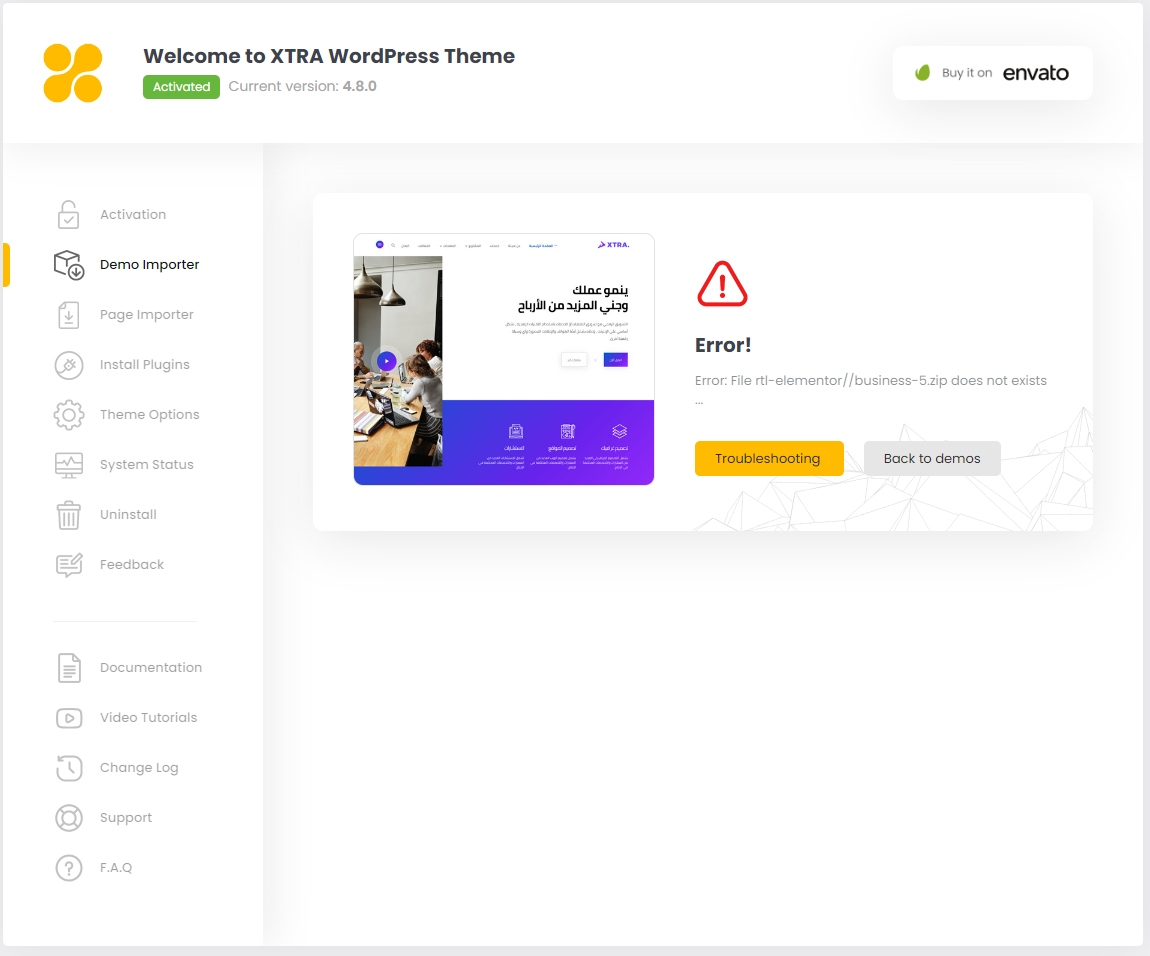Open the Documentation link
Image resolution: width=1150 pixels, height=956 pixels.
point(150,668)
